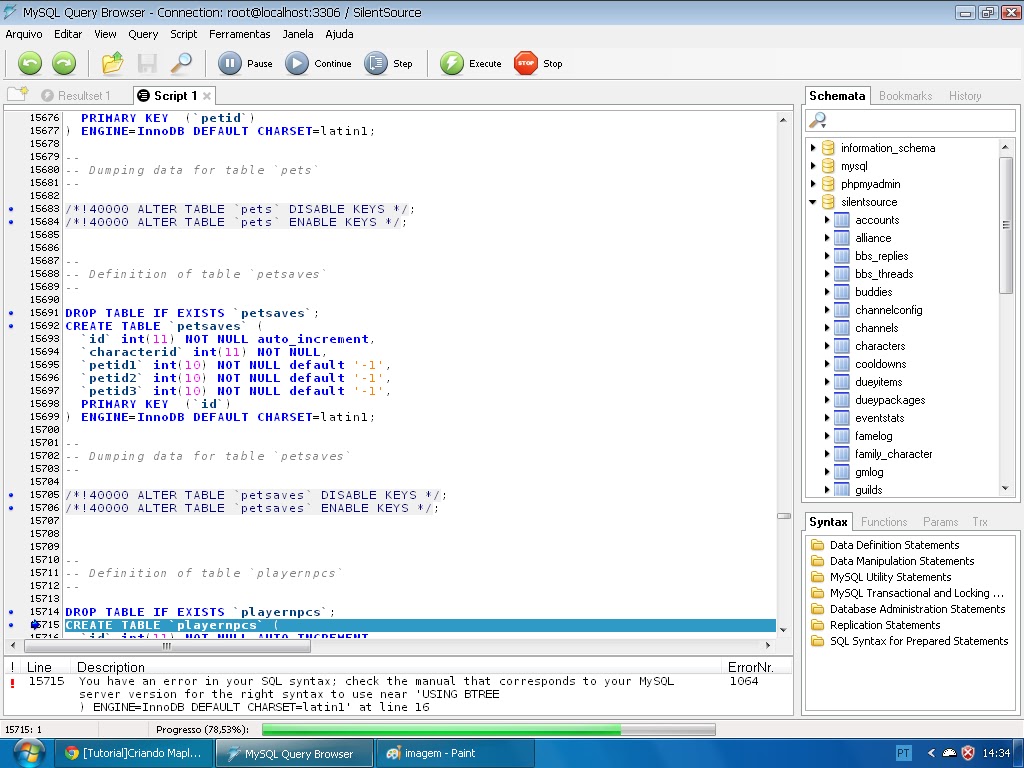Open Data Definition Statements syntax folder
This screenshot has height=768, width=1024.
click(894, 545)
